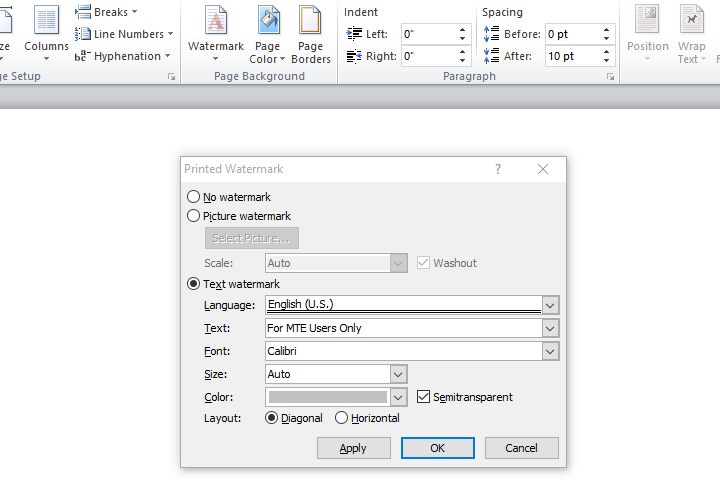Click the watermark text field 'For MTE Users Only'
Image resolution: width=720 pixels, height=500 pixels.
click(404, 328)
